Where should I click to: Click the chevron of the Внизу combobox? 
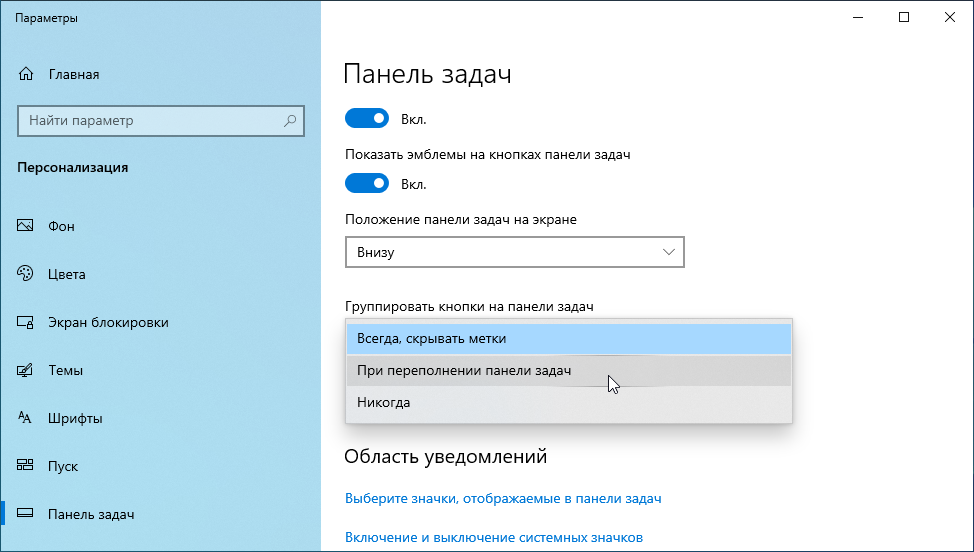[x=669, y=253]
